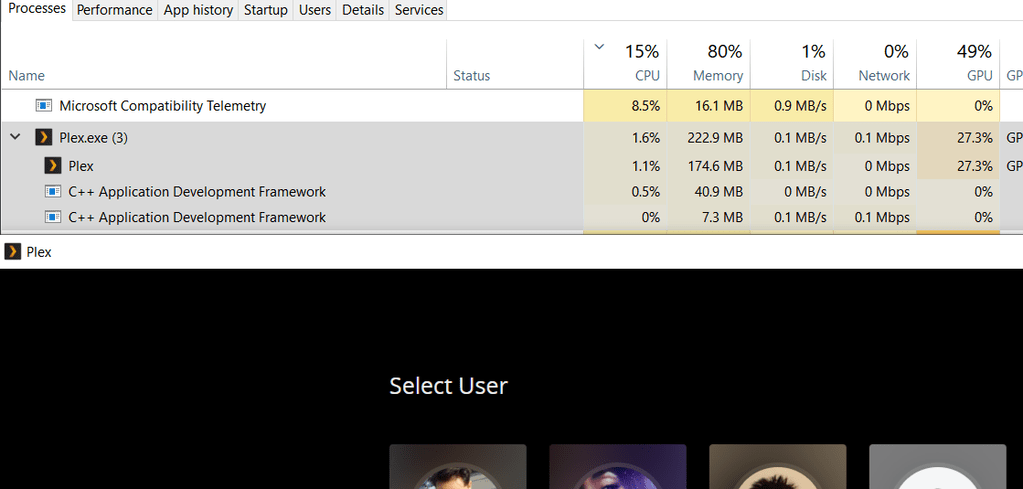Sort processes by the Network column
Screen dimensions: 1023x489
[875, 63]
